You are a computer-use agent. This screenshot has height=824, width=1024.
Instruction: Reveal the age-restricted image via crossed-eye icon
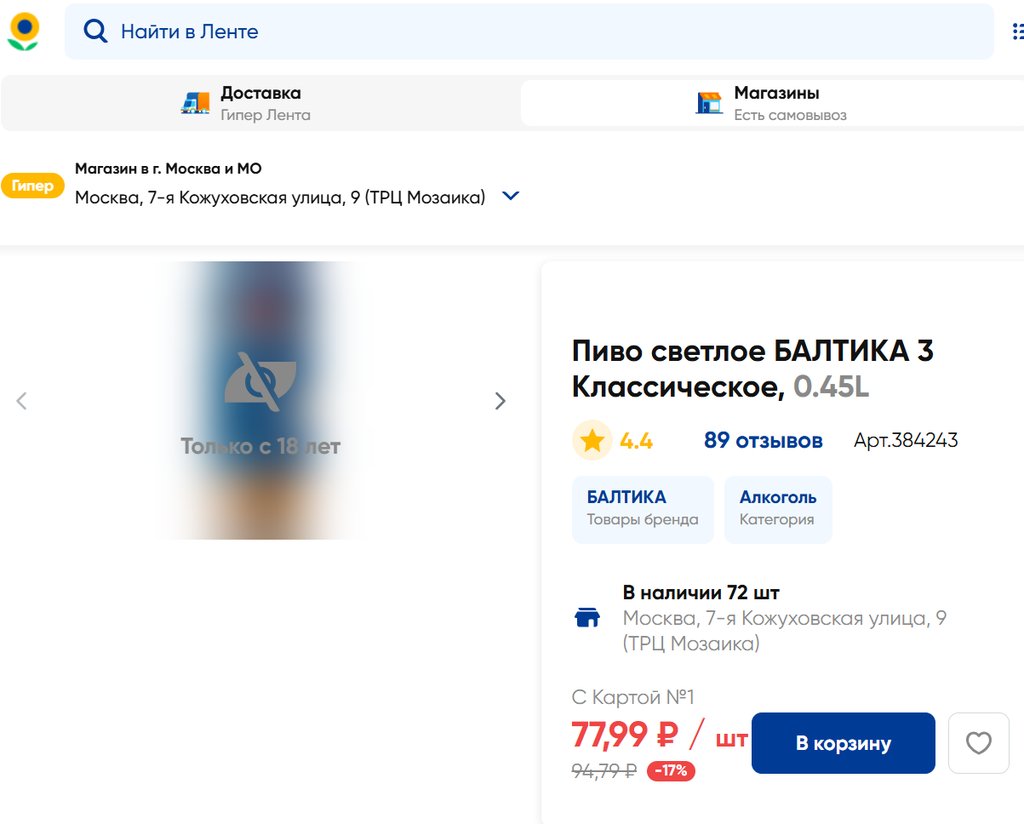(260, 382)
